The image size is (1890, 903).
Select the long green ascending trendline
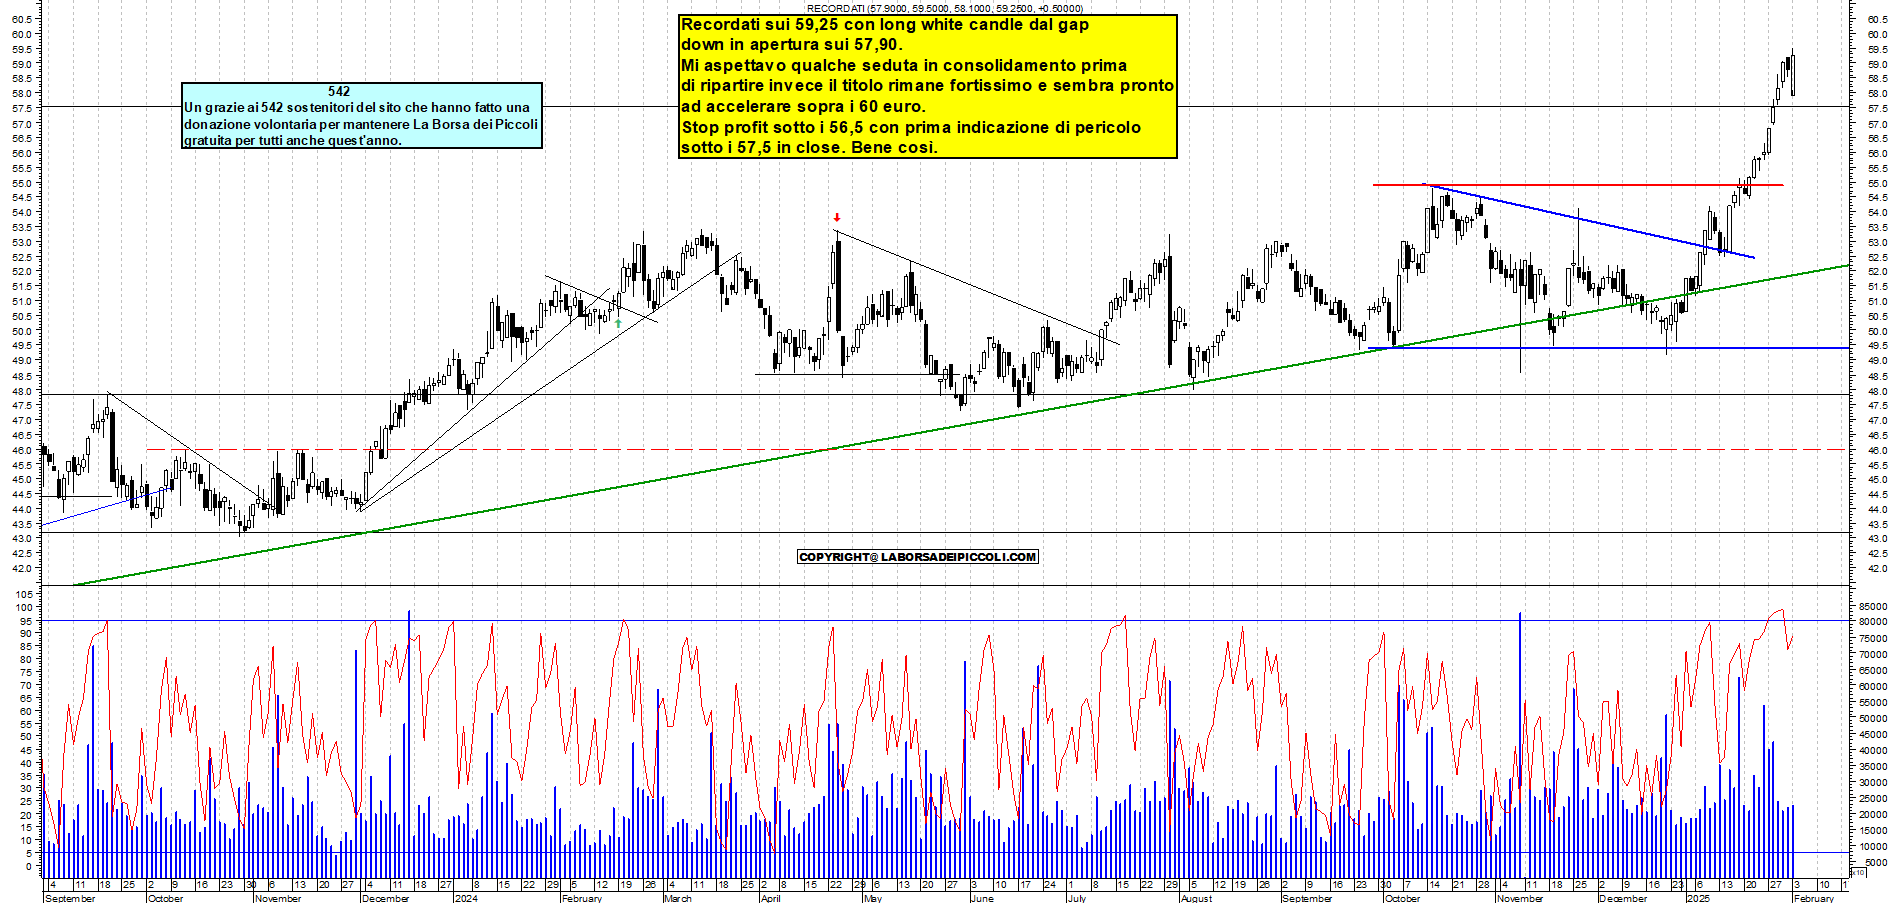point(960,425)
